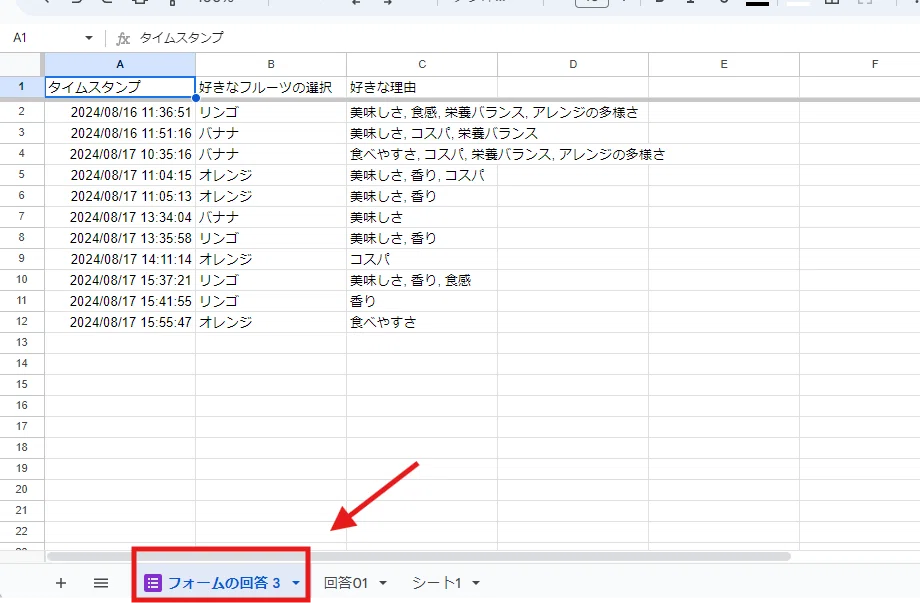The image size is (920, 603).
Task: Click timestamp 2024/08/16 11:51:16
Action: coord(120,133)
